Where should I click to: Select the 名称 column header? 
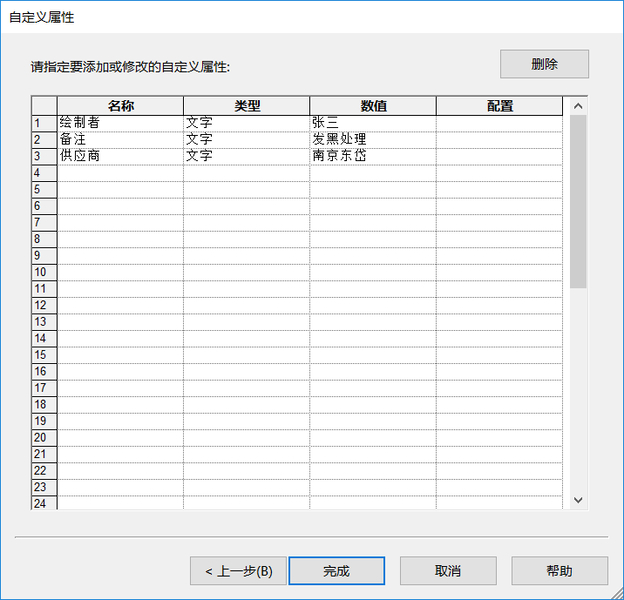coord(121,106)
